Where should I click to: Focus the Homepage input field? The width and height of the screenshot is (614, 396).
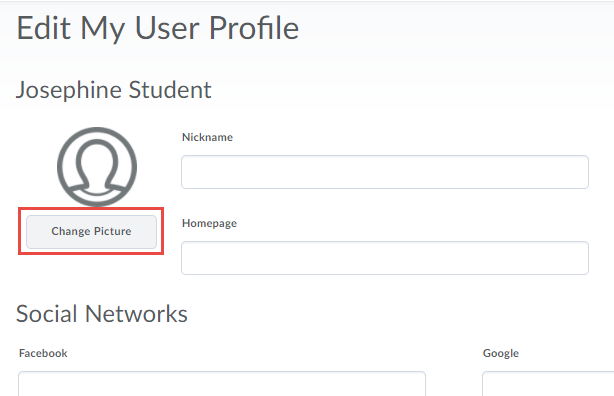385,258
